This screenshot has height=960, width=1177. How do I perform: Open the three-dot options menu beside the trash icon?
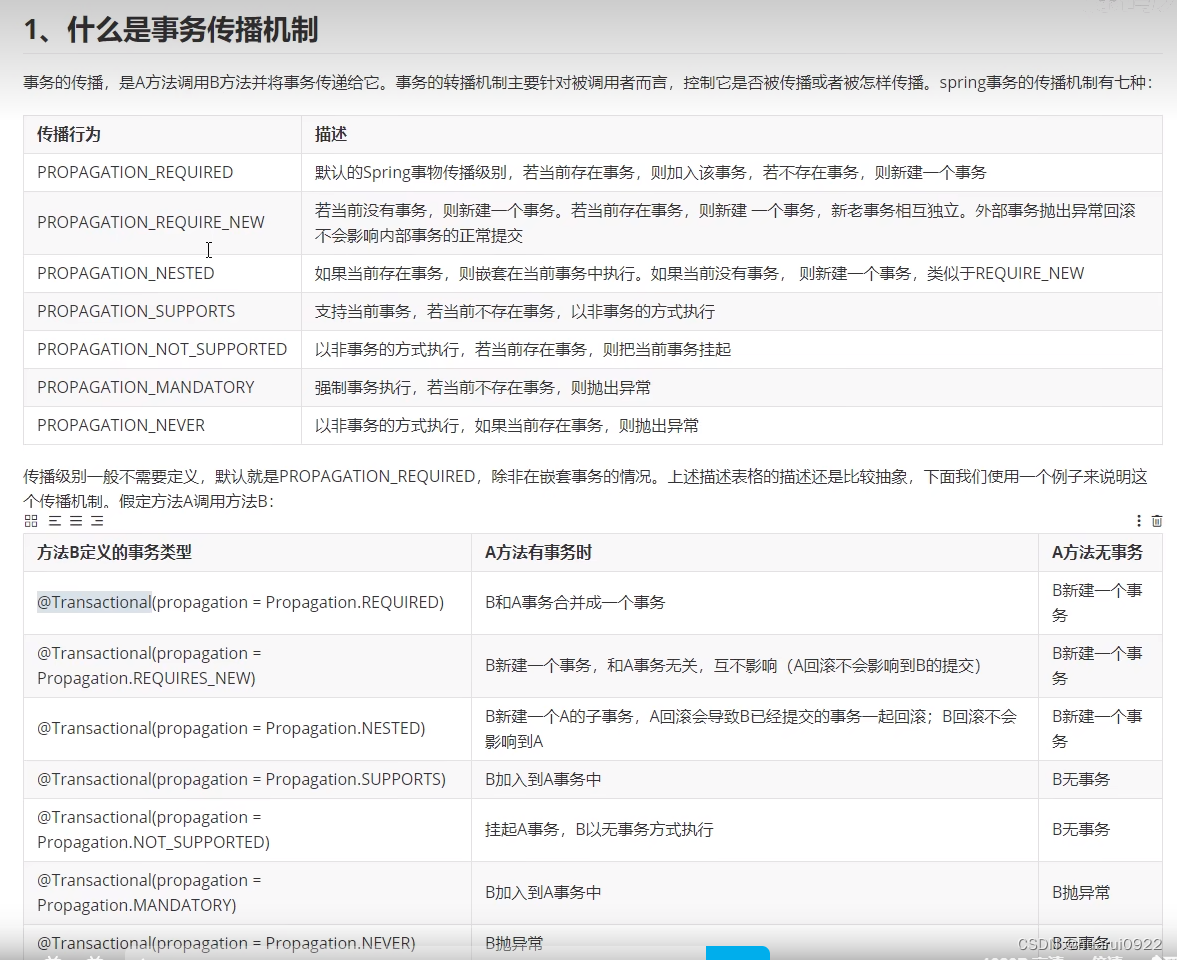pyautogui.click(x=1138, y=520)
